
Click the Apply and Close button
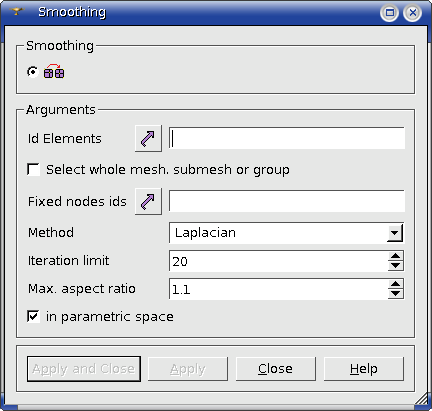[x=84, y=369]
